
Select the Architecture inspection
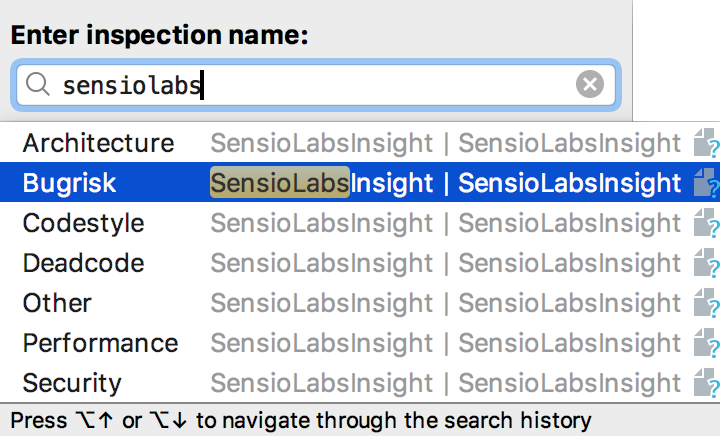pyautogui.click(x=98, y=144)
